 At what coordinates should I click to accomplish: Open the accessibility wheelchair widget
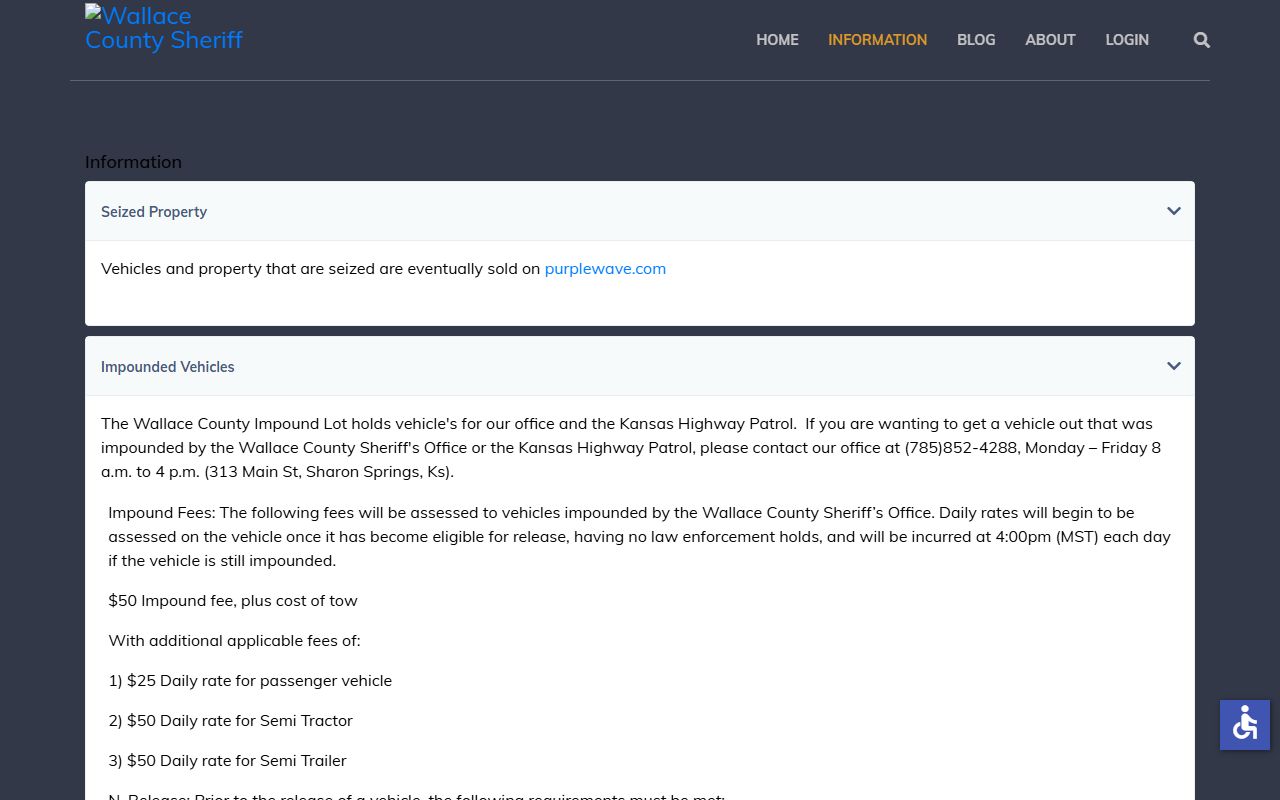pyautogui.click(x=1245, y=725)
